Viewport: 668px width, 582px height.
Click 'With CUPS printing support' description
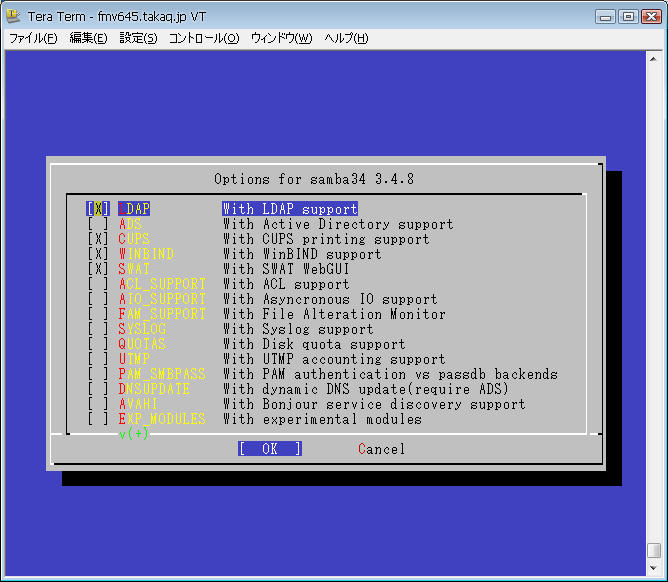pyautogui.click(x=326, y=239)
